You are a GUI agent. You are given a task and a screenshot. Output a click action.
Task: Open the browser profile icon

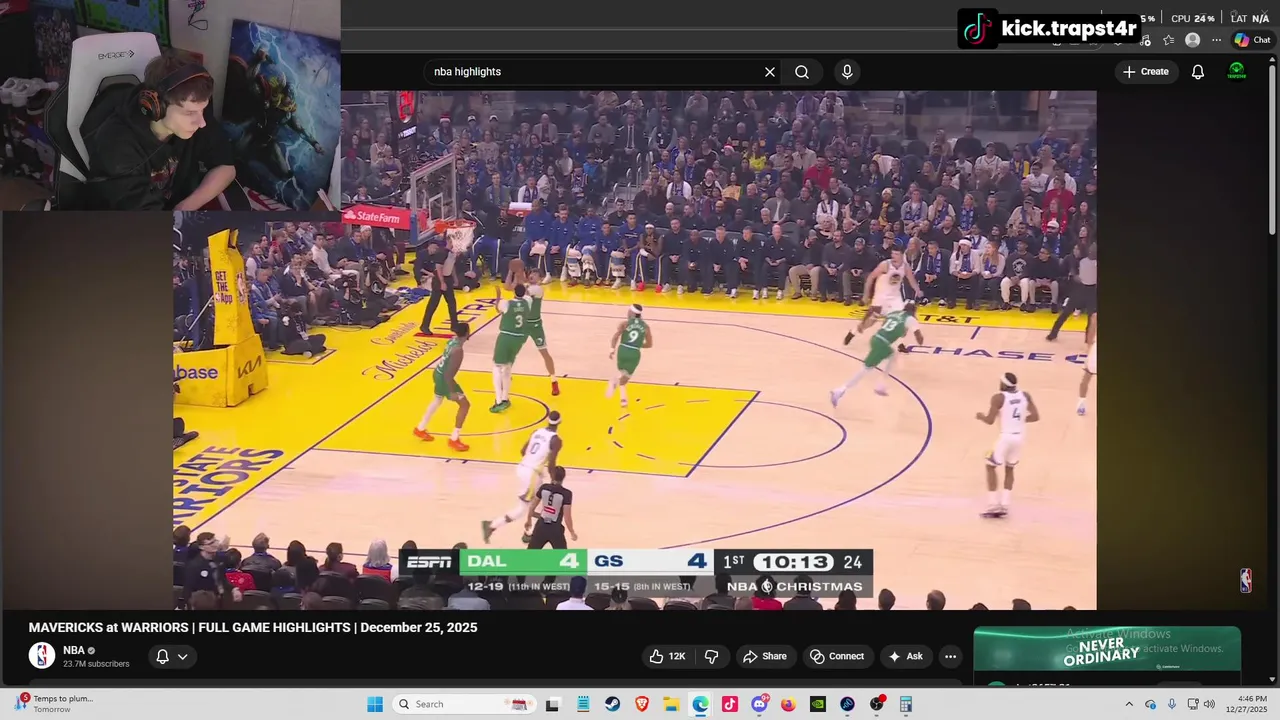tap(1192, 40)
